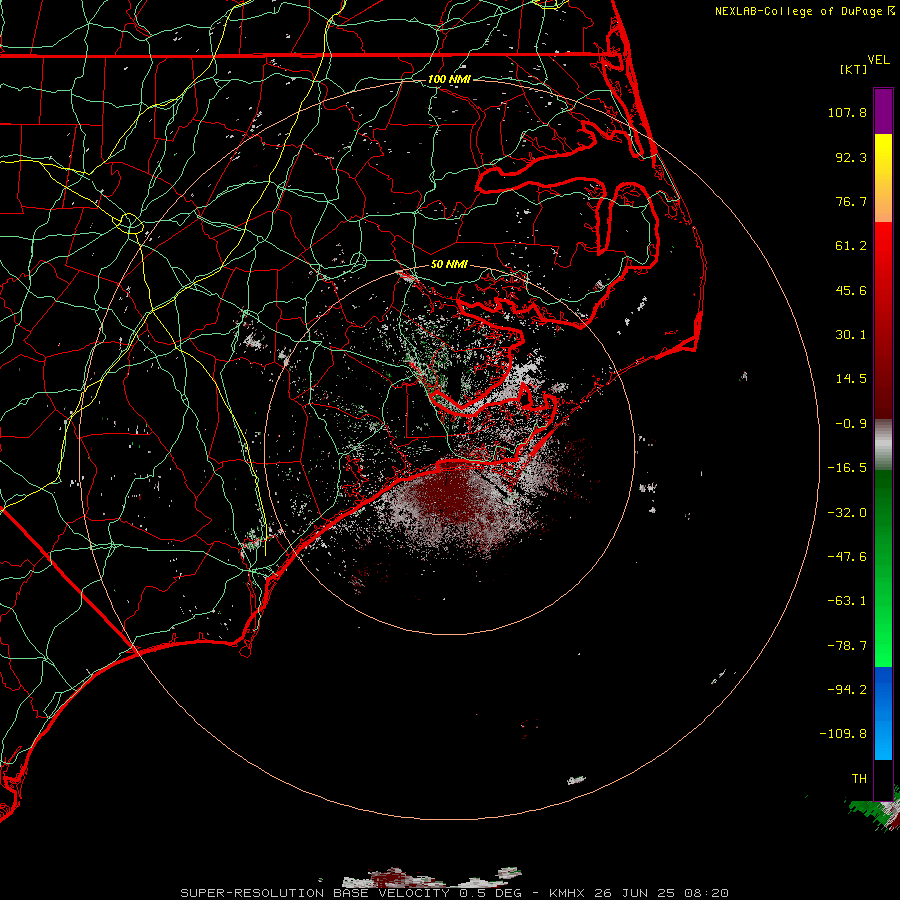
Task: Pick the purple segment of the velocity scale
Action: point(883,111)
